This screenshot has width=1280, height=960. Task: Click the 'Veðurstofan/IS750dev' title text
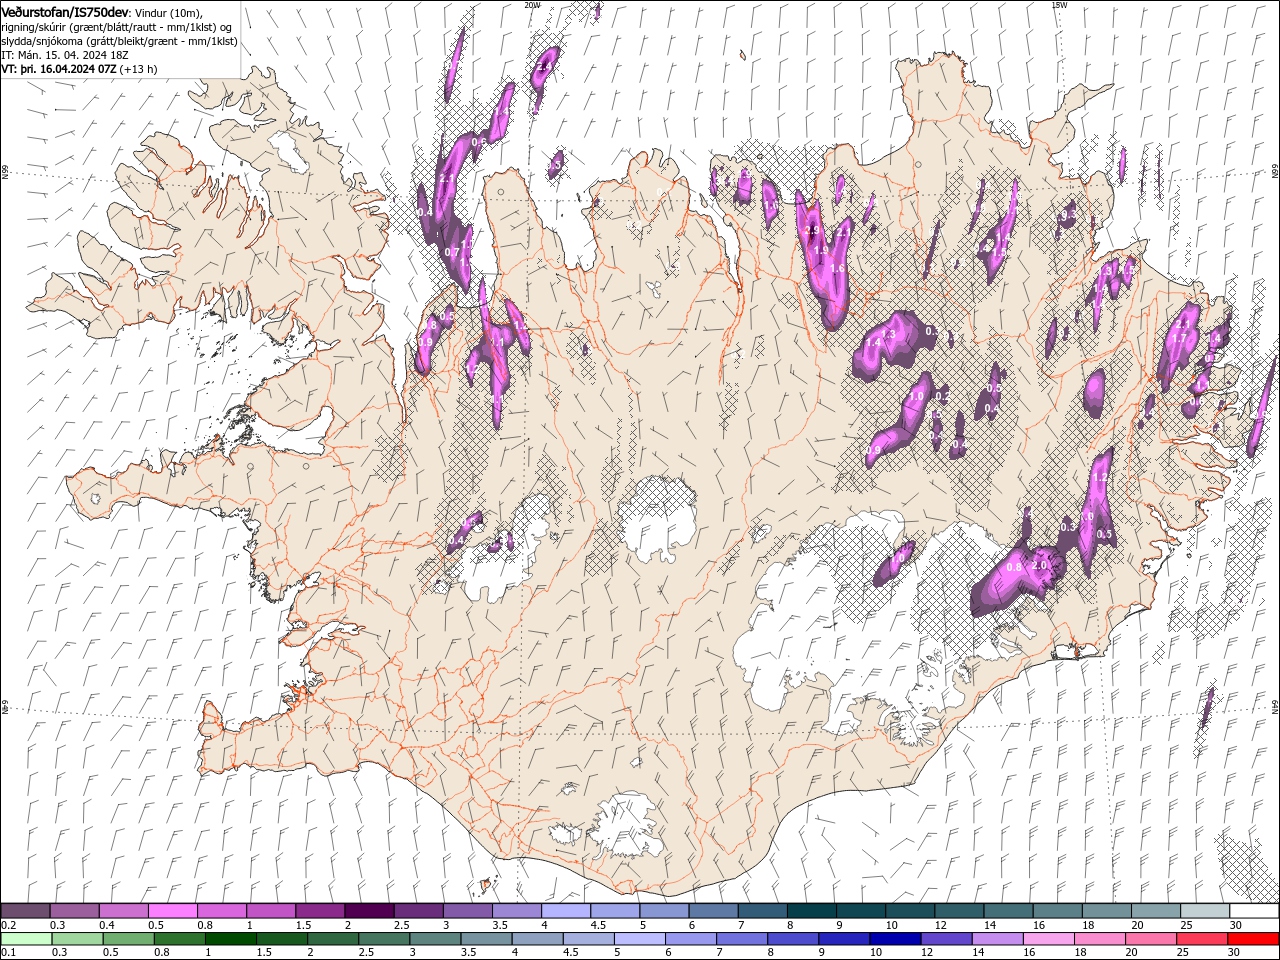tap(65, 11)
